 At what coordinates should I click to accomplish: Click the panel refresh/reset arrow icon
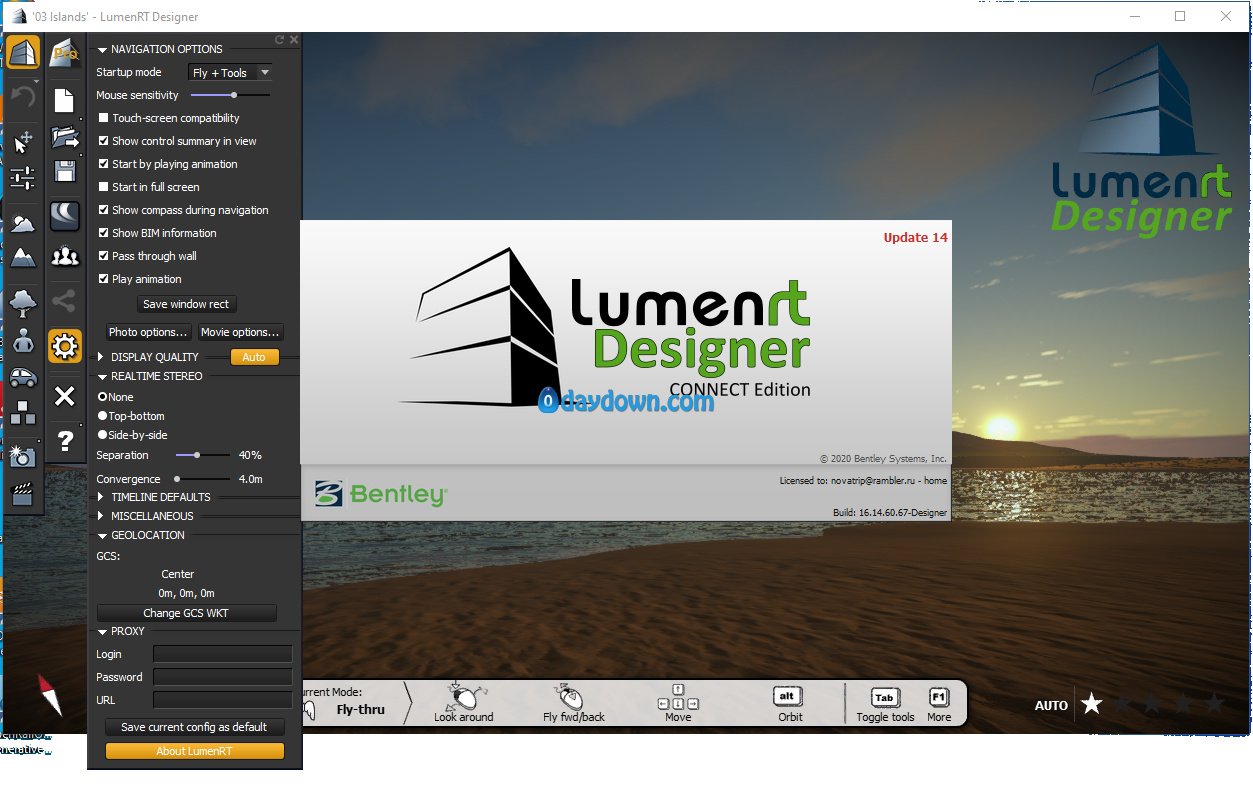(x=280, y=40)
